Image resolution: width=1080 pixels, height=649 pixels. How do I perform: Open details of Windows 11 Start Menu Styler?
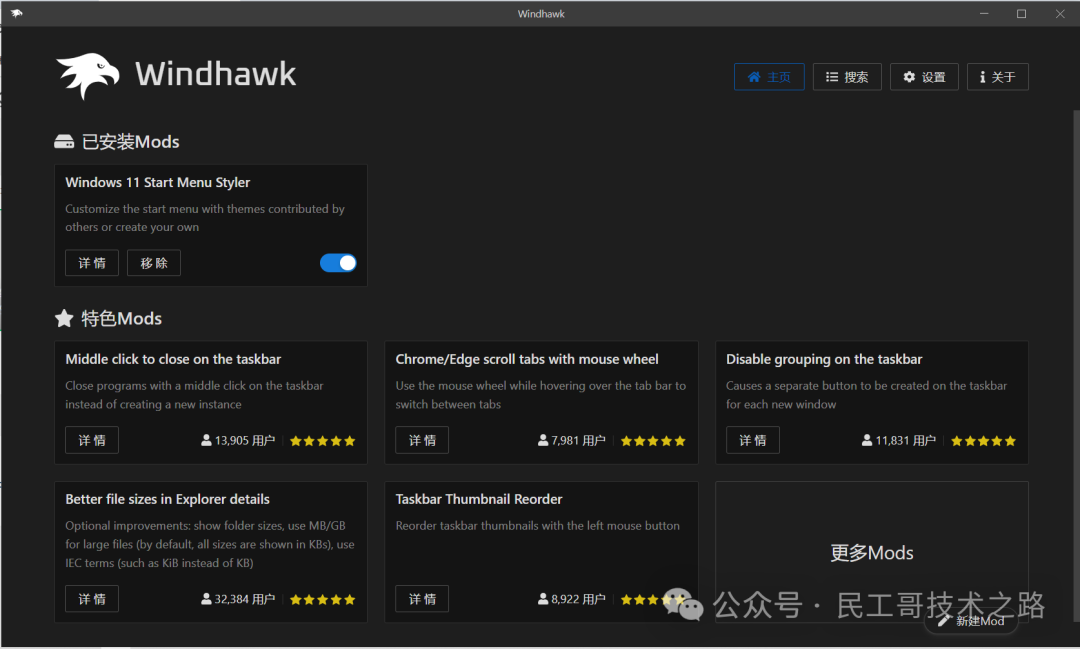point(92,262)
